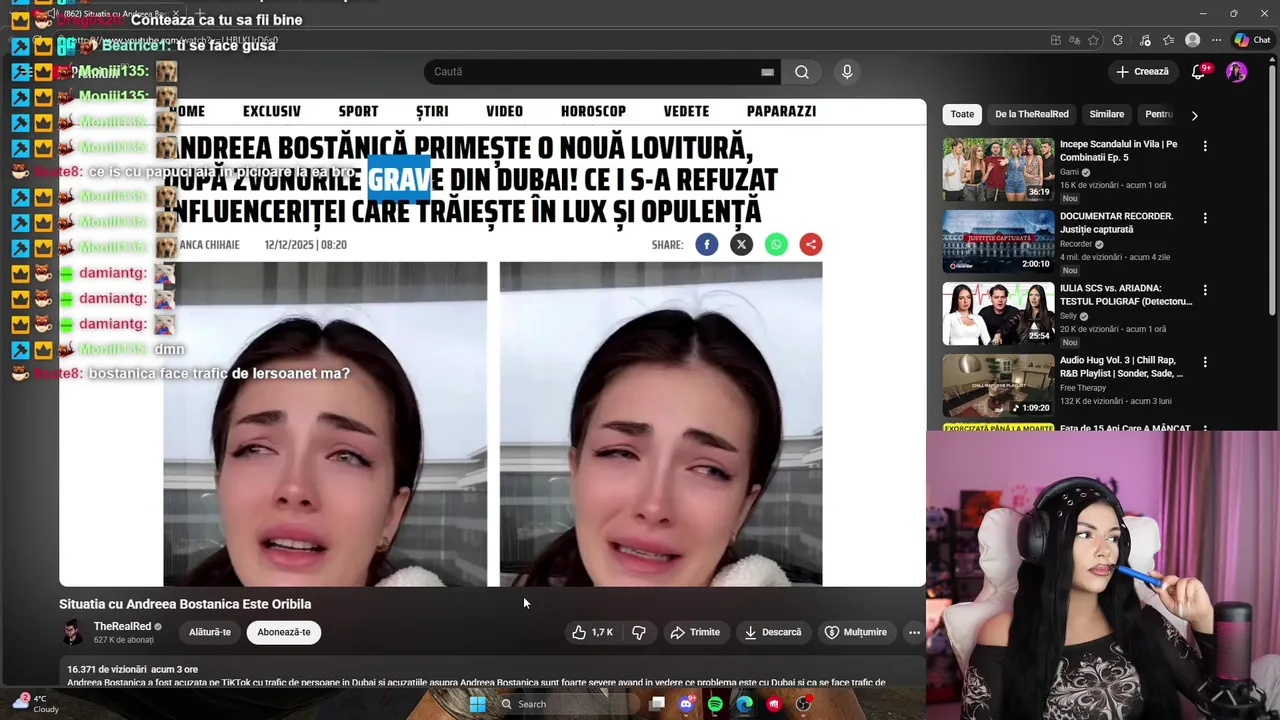Open IULIA SCS vs. ARIADNA thumbnail
The height and width of the screenshot is (720, 1280).
pos(998,313)
